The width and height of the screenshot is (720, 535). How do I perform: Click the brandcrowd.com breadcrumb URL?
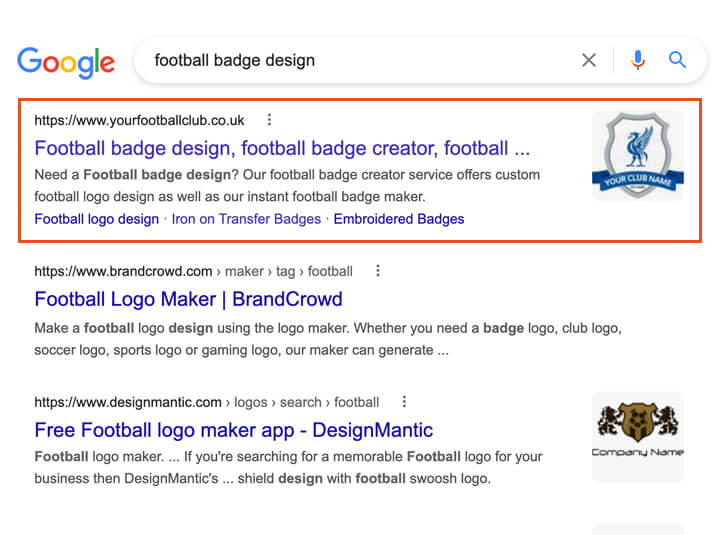point(193,271)
